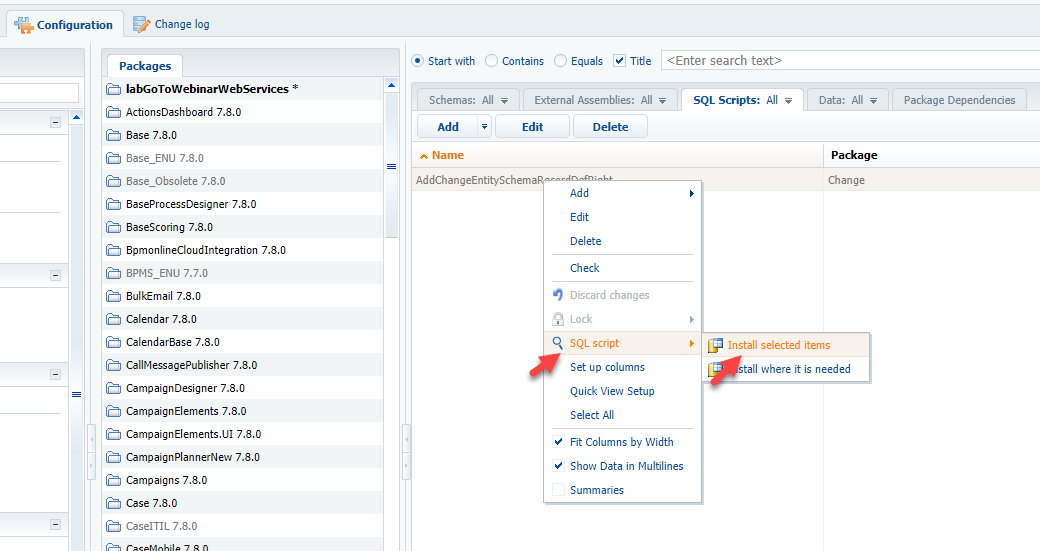Screen dimensions: 1040x551
Task: Select the Equals radio button
Action: (x=560, y=60)
